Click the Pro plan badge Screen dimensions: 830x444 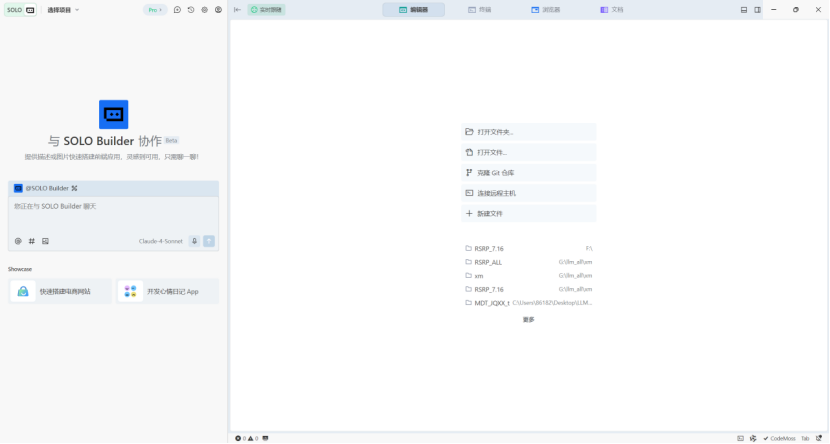[155, 10]
